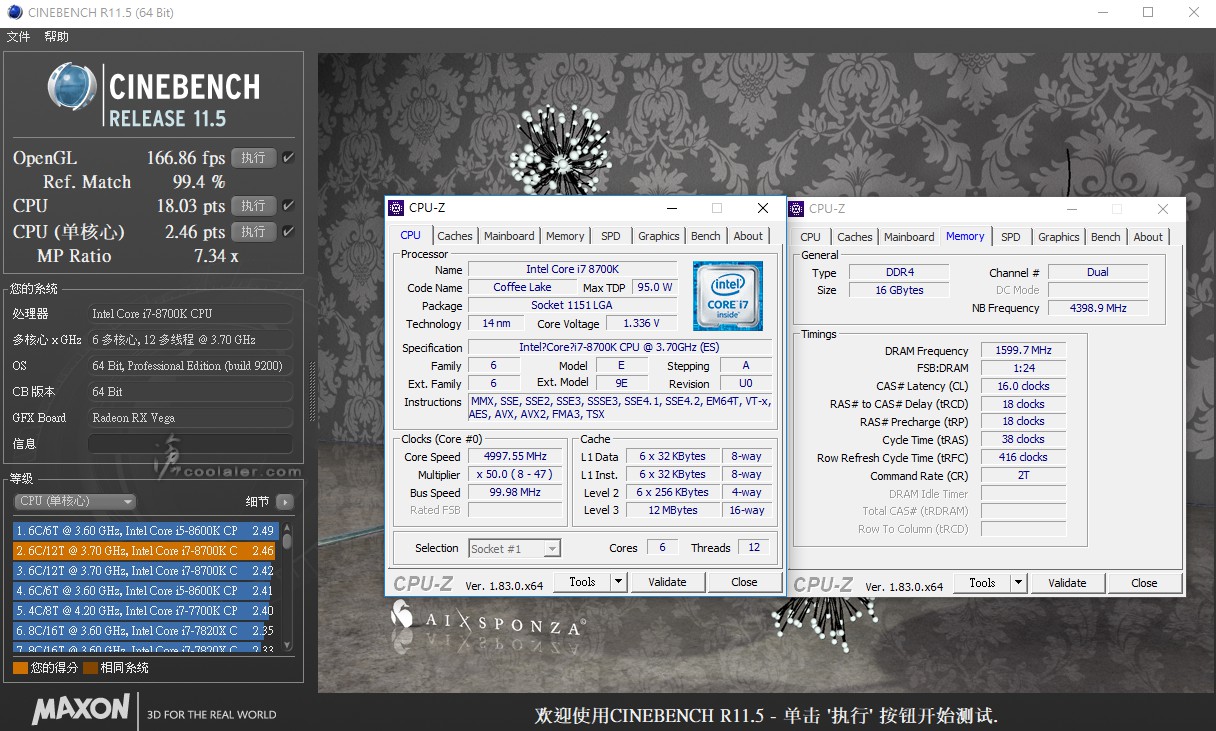Screen dimensions: 1216x731
Task: Click the Core Voltage value 1.336 V
Action: tap(642, 324)
